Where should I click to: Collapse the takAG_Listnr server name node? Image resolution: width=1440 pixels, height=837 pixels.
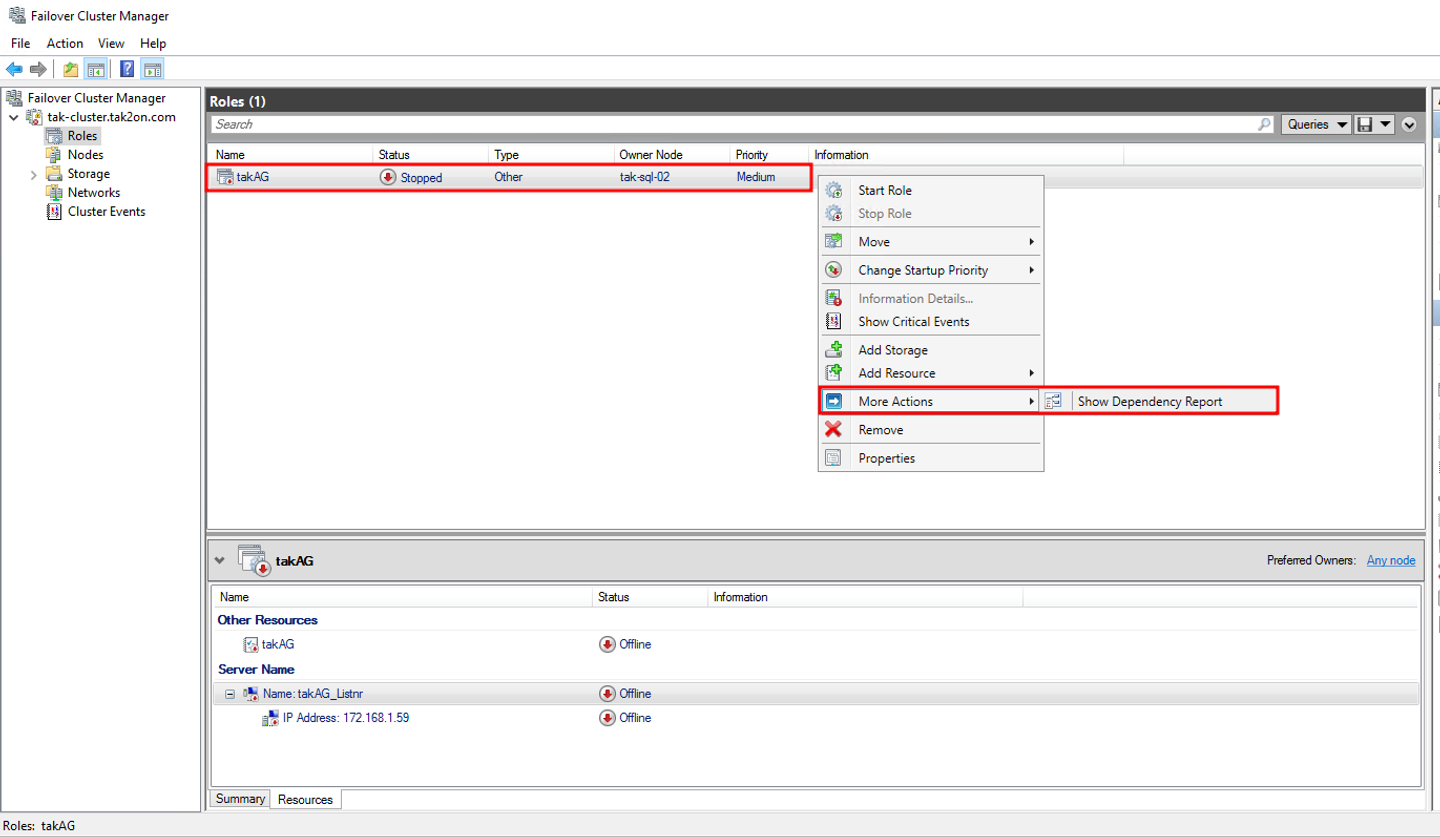point(229,694)
